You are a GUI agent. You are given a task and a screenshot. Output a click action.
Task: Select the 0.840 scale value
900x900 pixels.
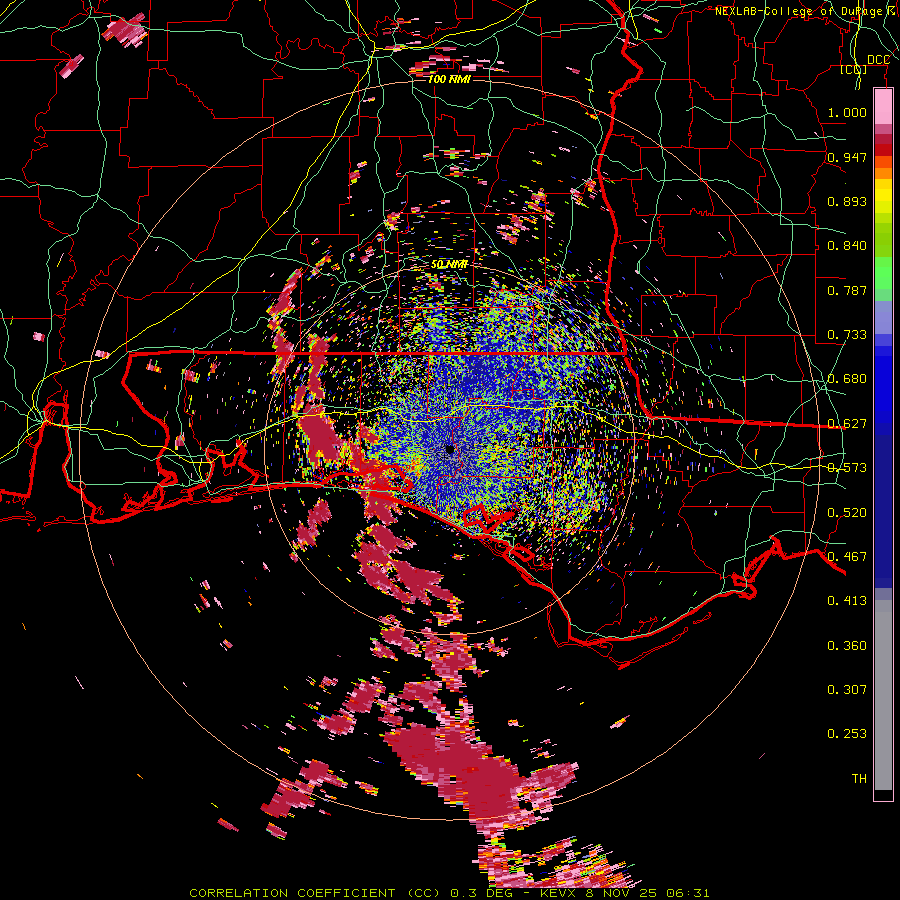(x=847, y=246)
